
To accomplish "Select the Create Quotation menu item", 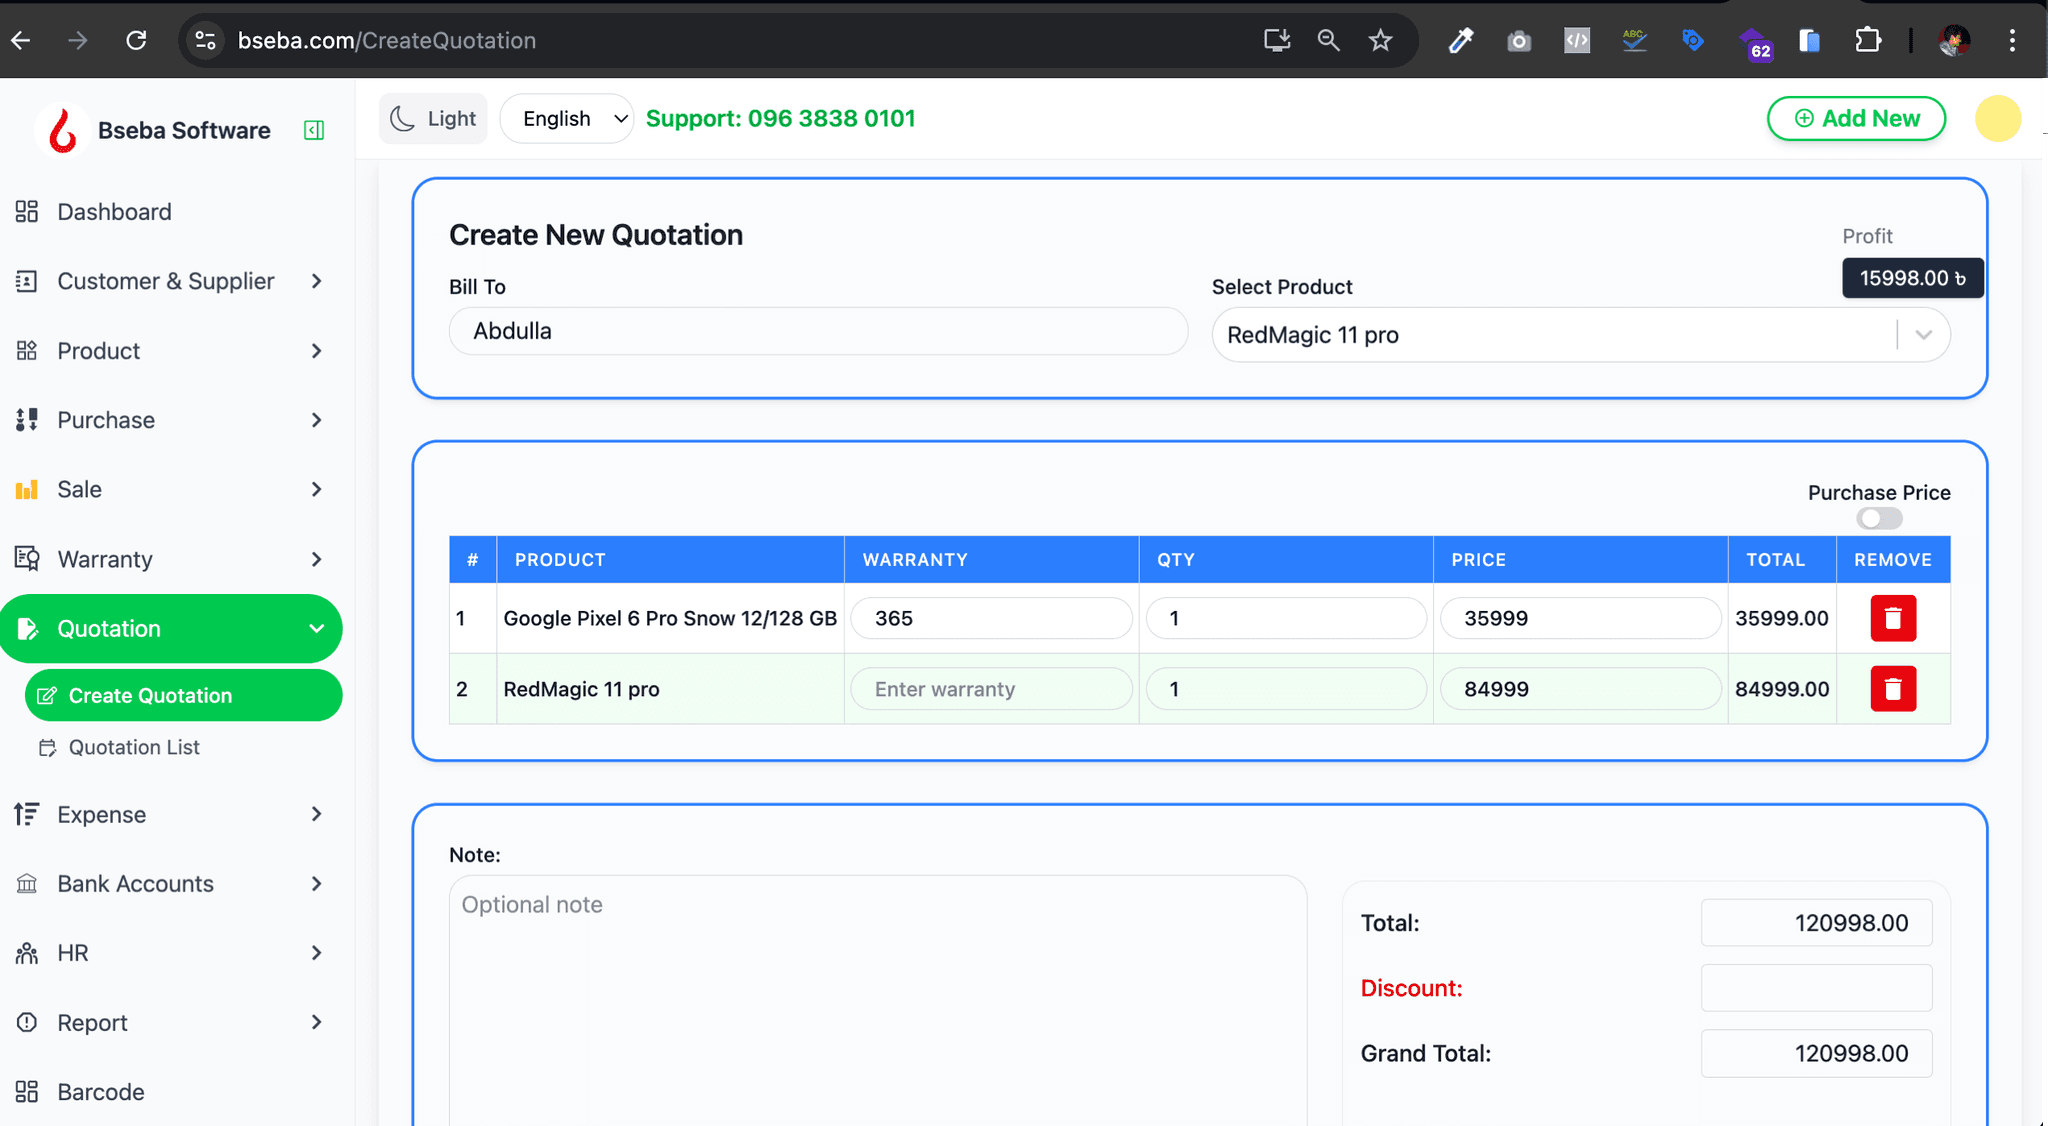I will (150, 696).
